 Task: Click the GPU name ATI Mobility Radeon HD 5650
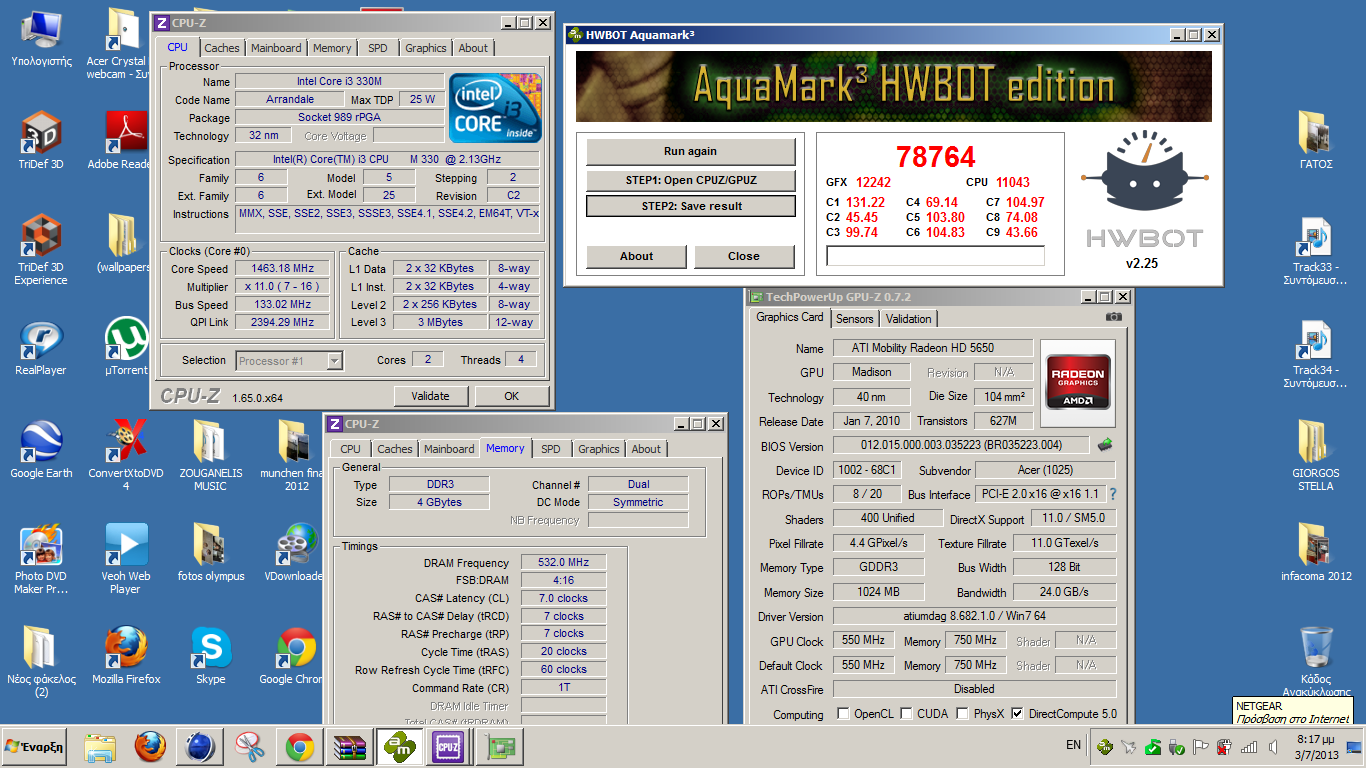[933, 348]
